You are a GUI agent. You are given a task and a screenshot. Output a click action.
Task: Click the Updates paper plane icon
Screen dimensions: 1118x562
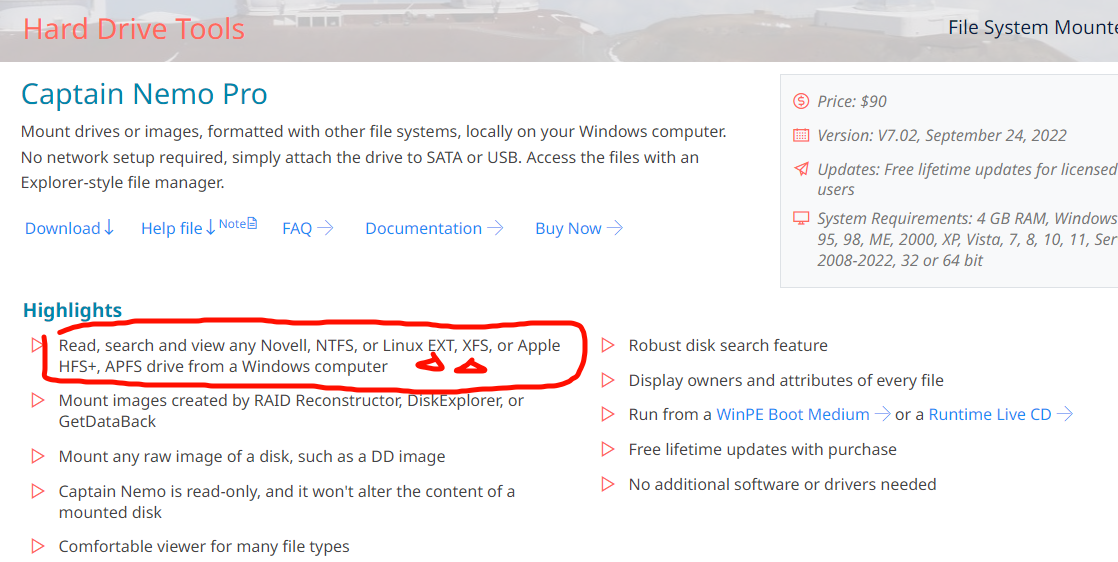pos(801,169)
